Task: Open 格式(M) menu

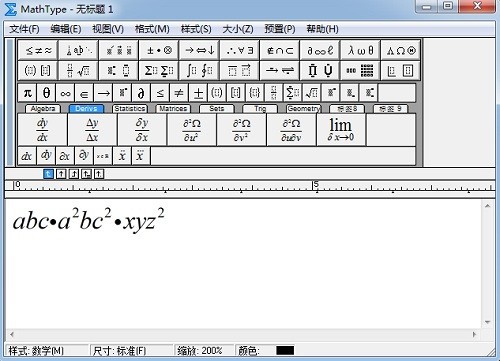Action: (152, 29)
